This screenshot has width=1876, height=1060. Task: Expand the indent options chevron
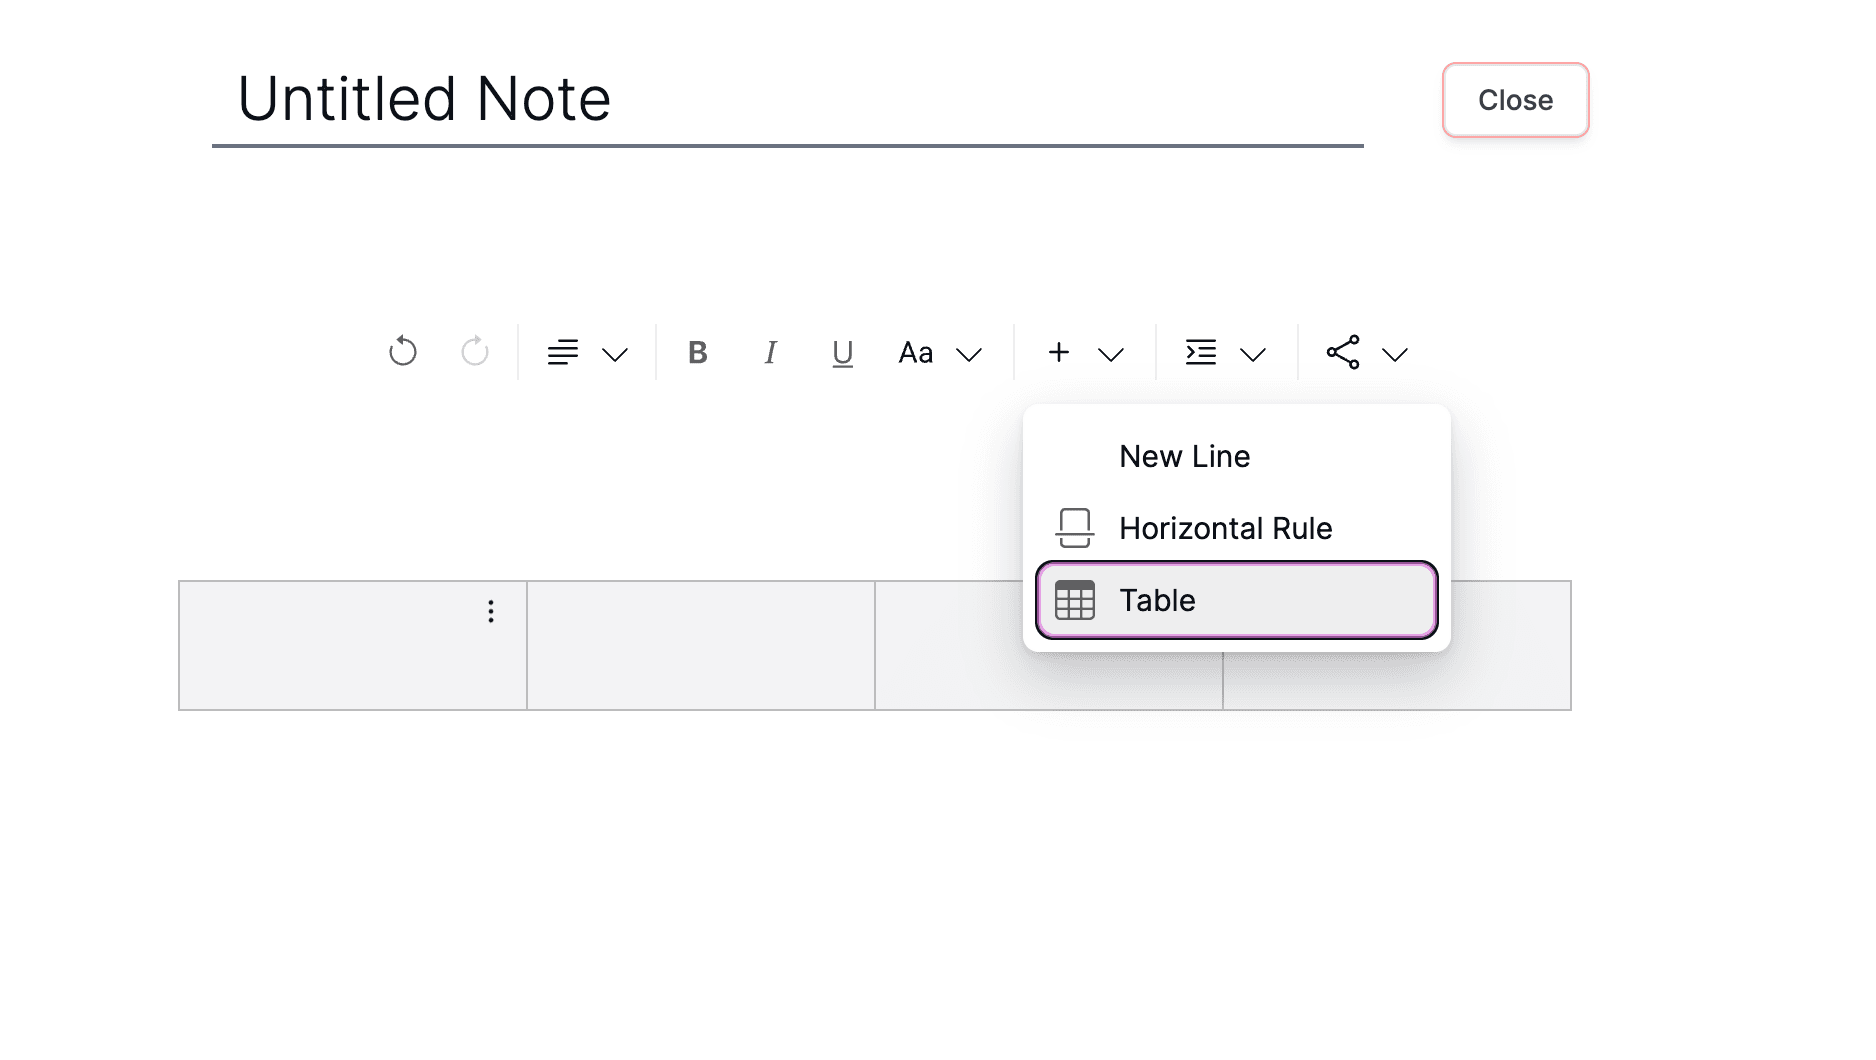(1253, 355)
